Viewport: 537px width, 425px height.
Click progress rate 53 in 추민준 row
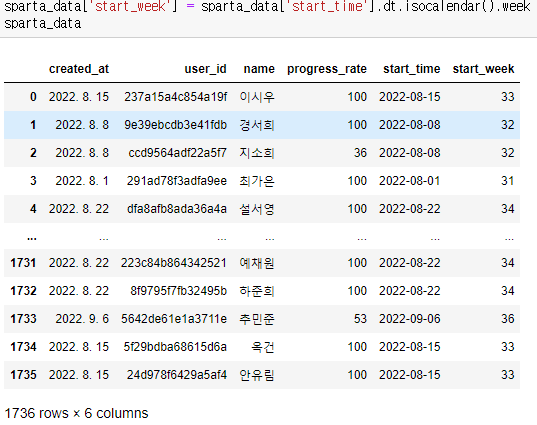[x=360, y=319]
